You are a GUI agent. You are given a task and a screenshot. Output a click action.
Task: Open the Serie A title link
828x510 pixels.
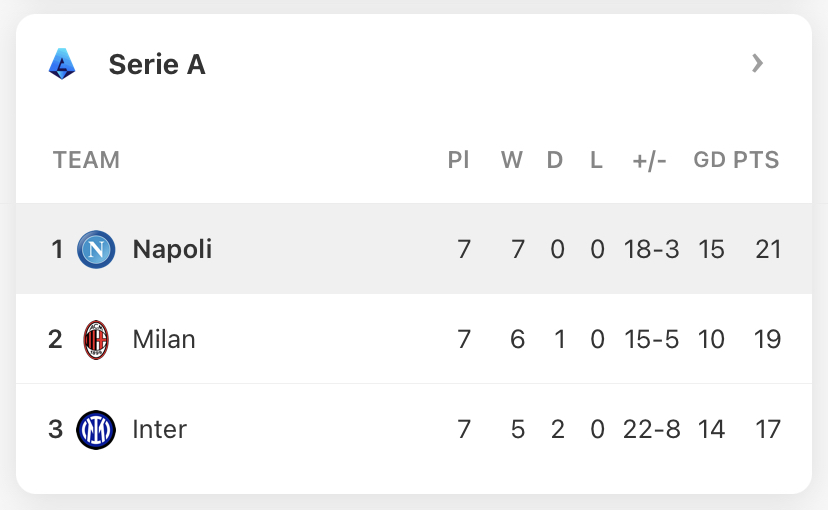[x=157, y=64]
